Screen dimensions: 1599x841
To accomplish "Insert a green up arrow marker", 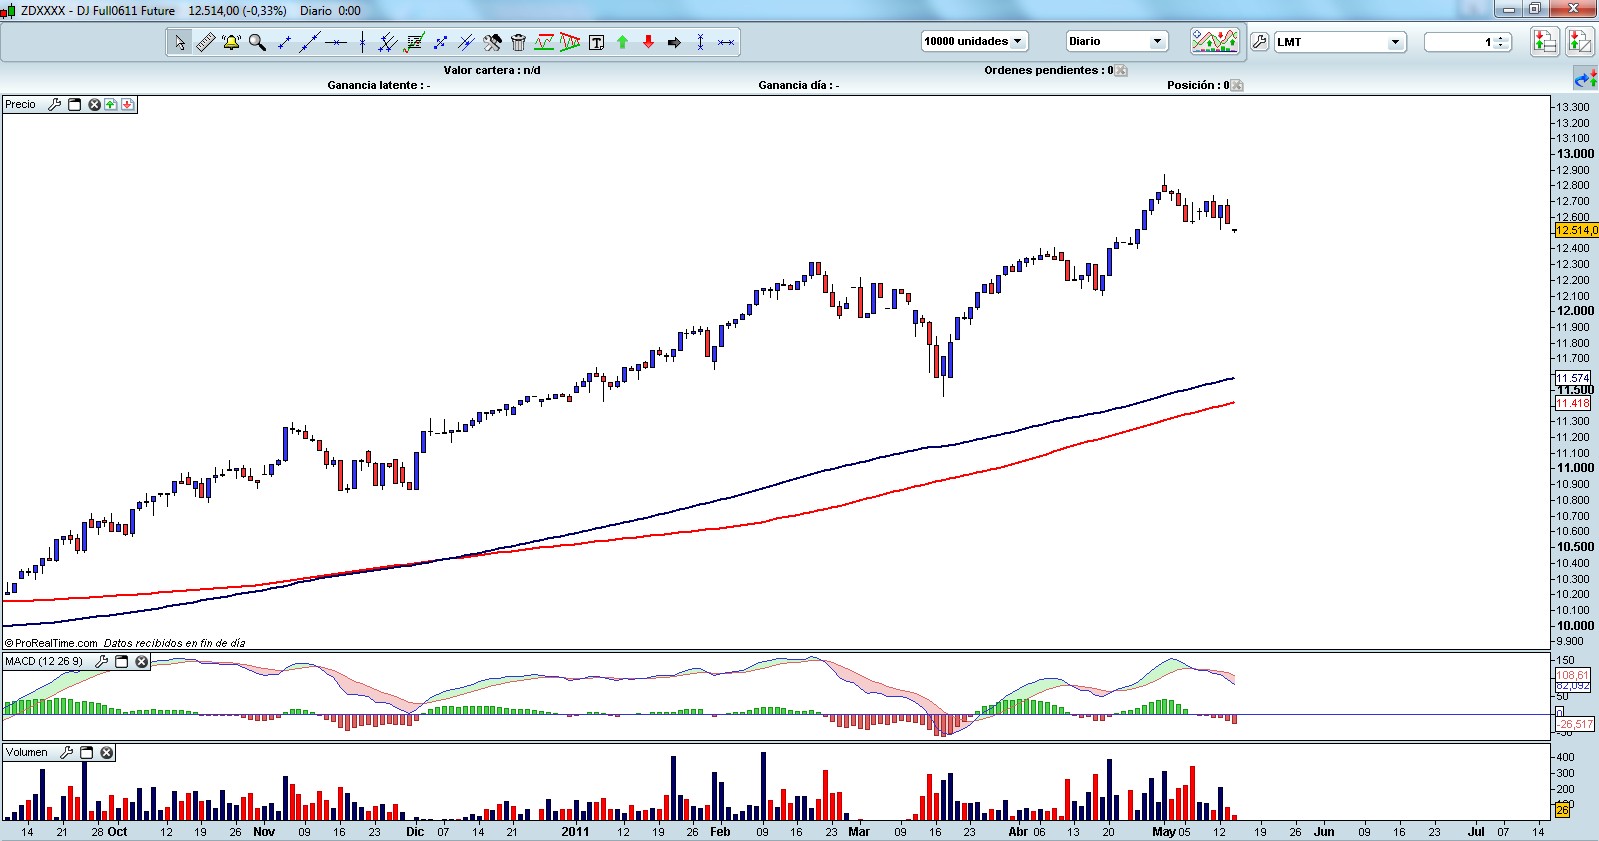I will coord(623,42).
